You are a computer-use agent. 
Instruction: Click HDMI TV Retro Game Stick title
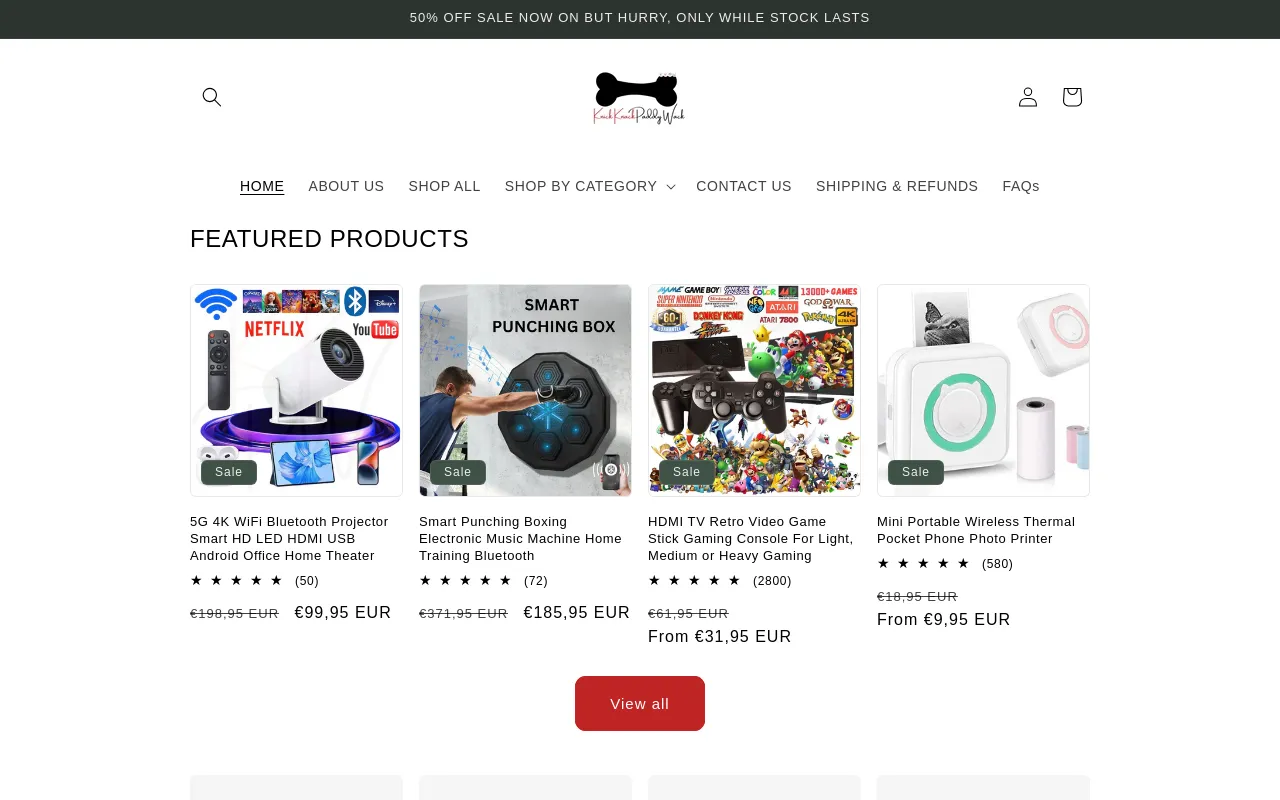pos(750,538)
